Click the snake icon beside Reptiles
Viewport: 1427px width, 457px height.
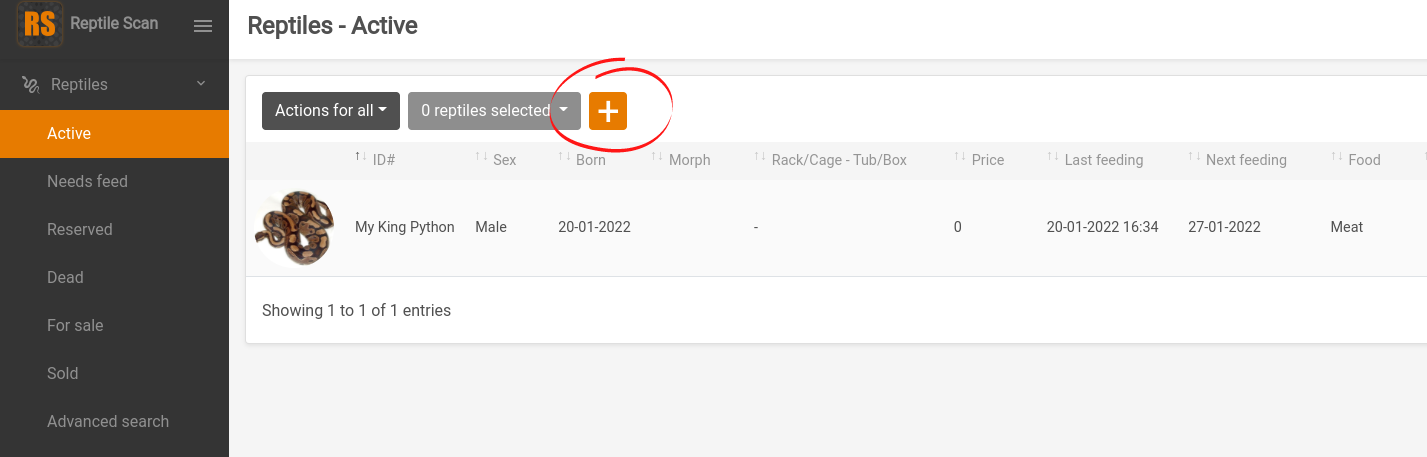click(x=31, y=85)
